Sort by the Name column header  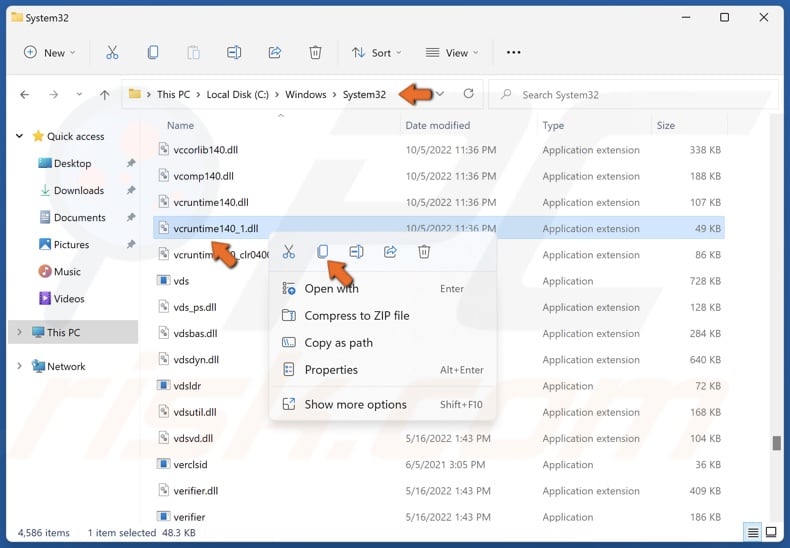point(180,125)
